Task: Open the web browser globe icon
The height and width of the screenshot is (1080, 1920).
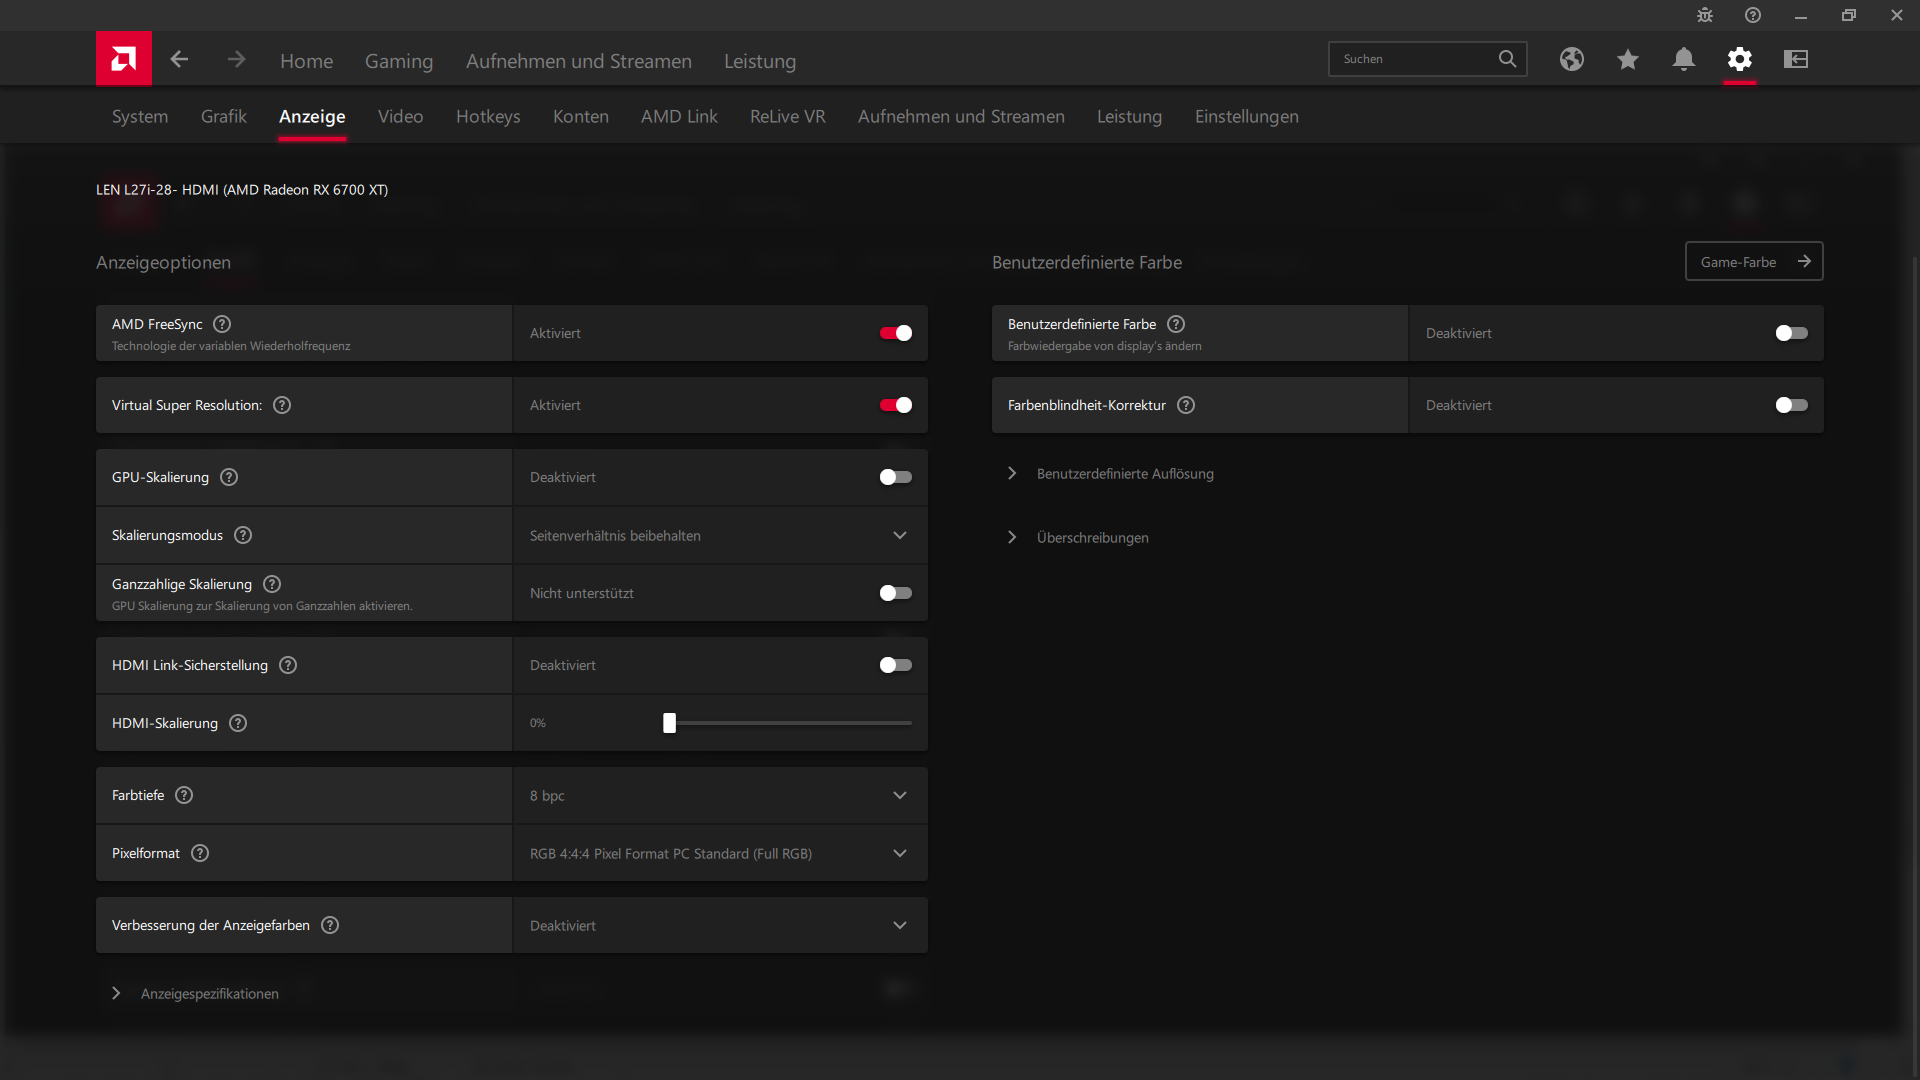Action: (1571, 59)
